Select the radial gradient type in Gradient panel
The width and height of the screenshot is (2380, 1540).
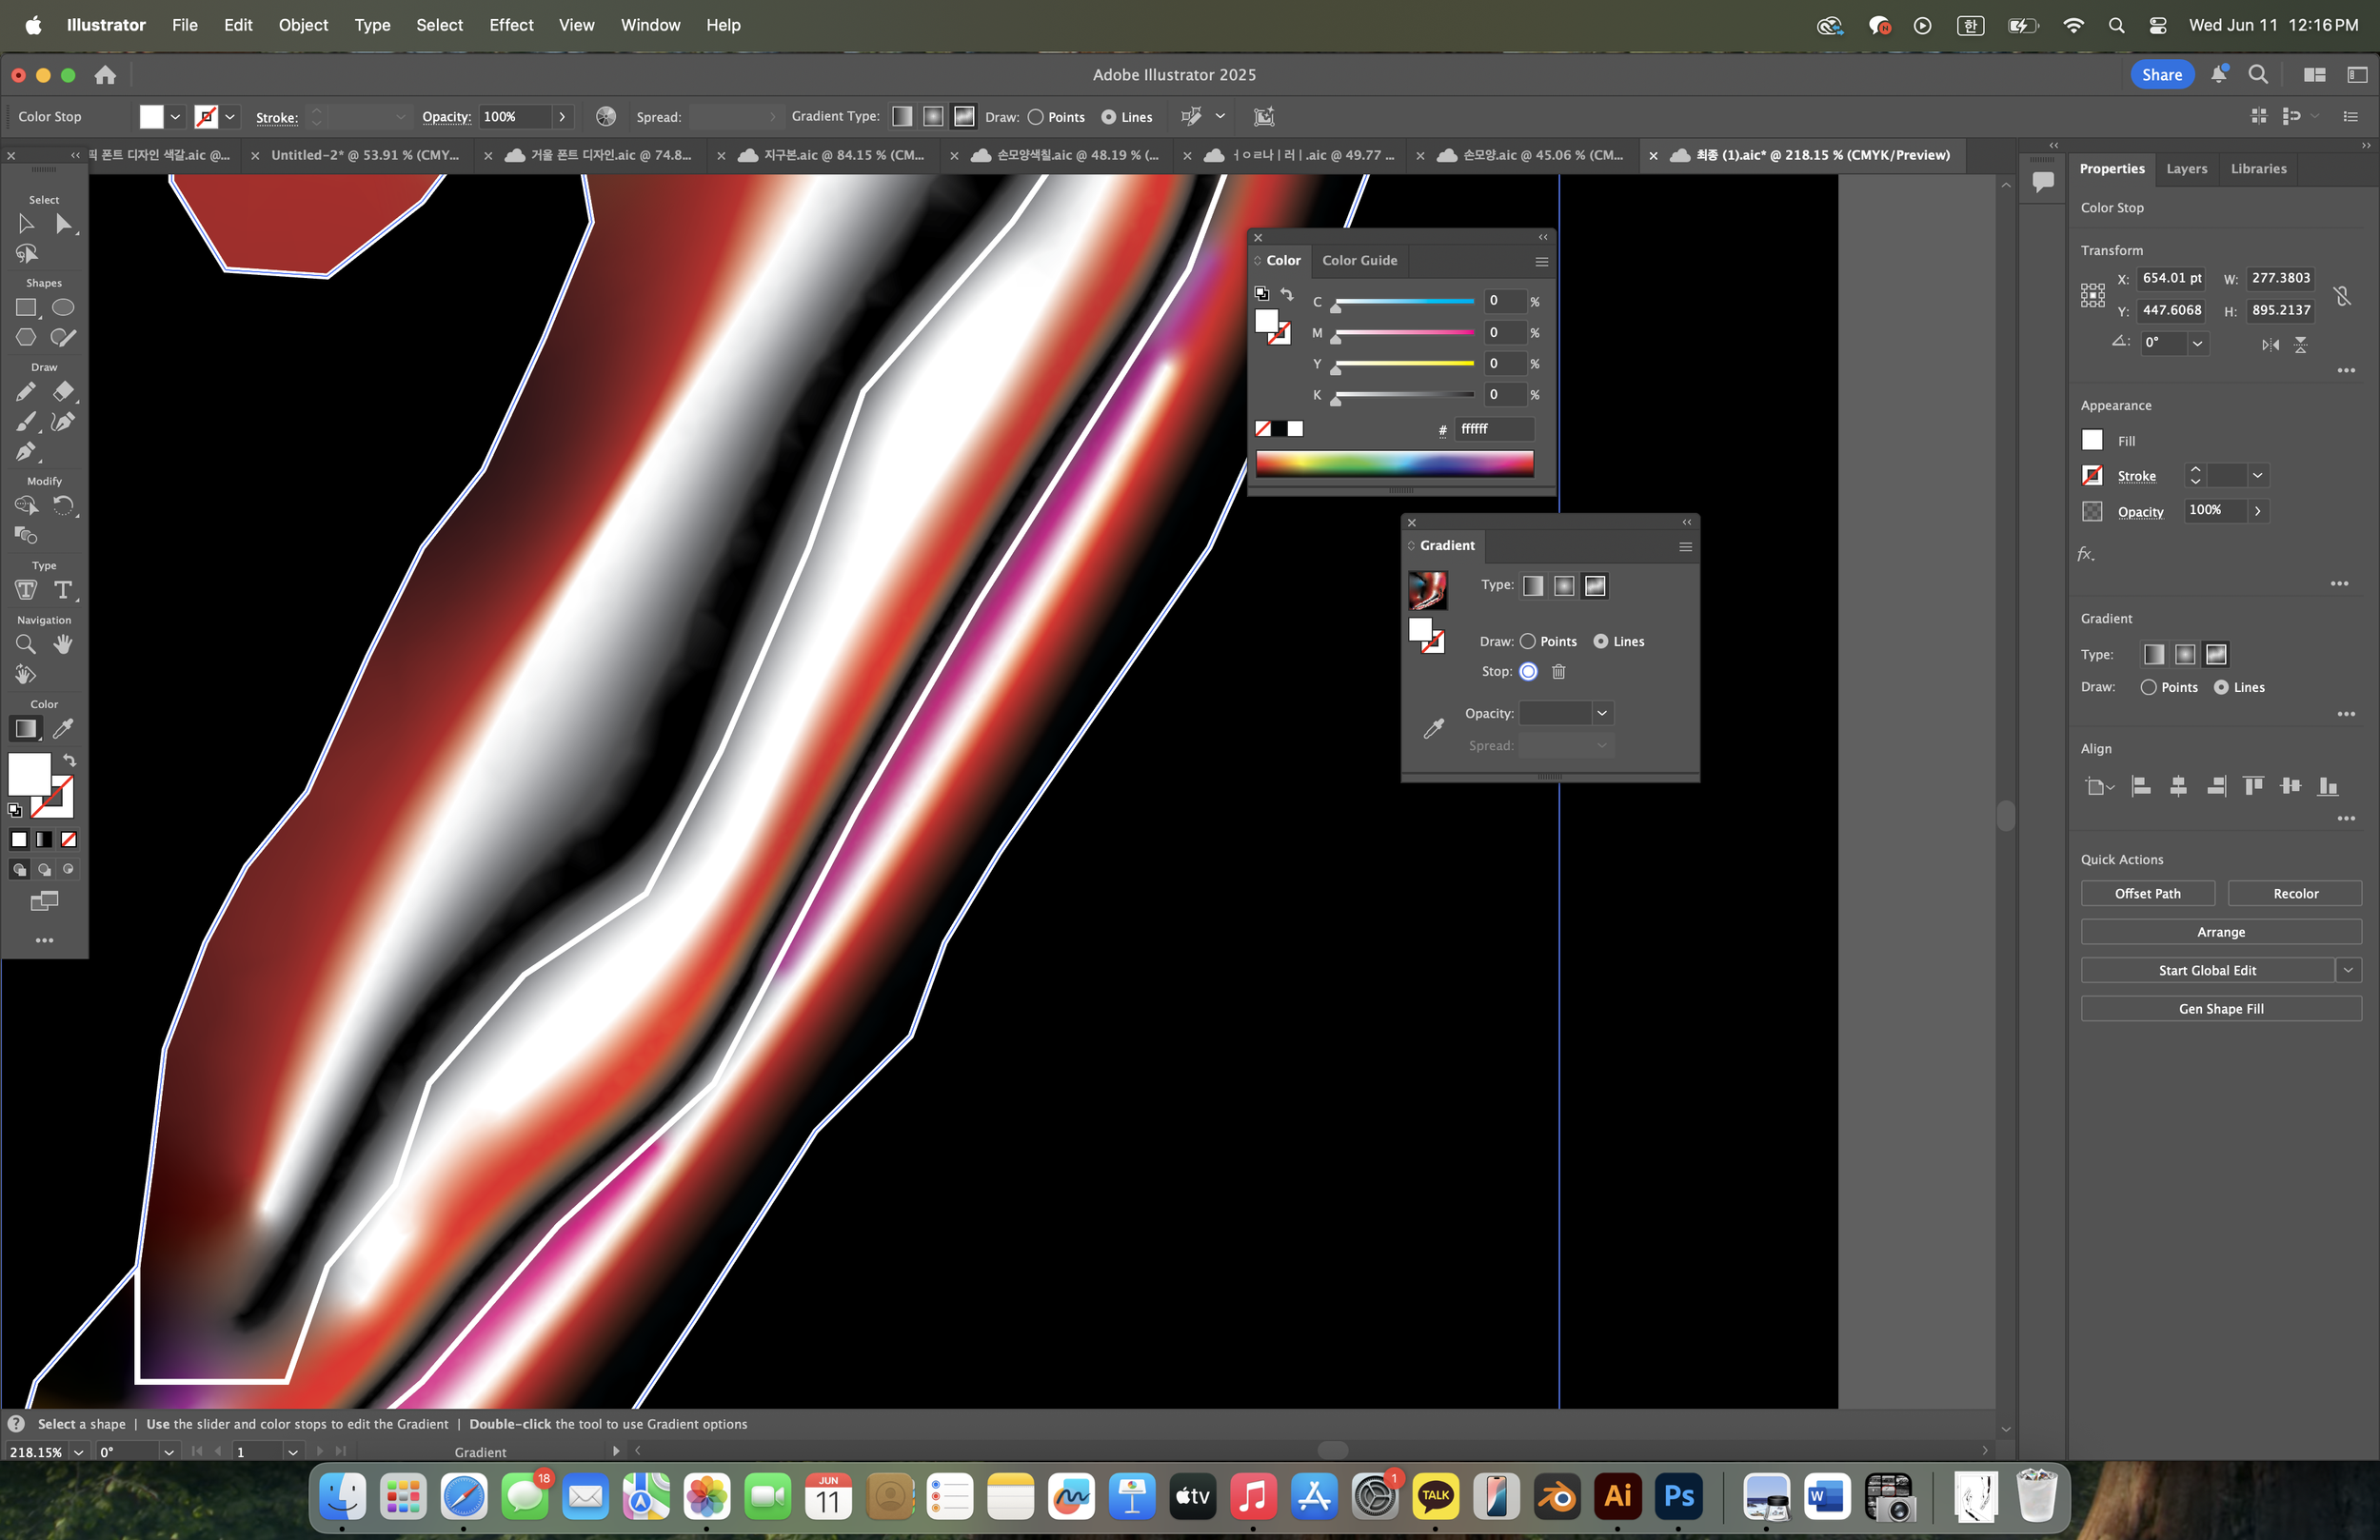click(1564, 586)
